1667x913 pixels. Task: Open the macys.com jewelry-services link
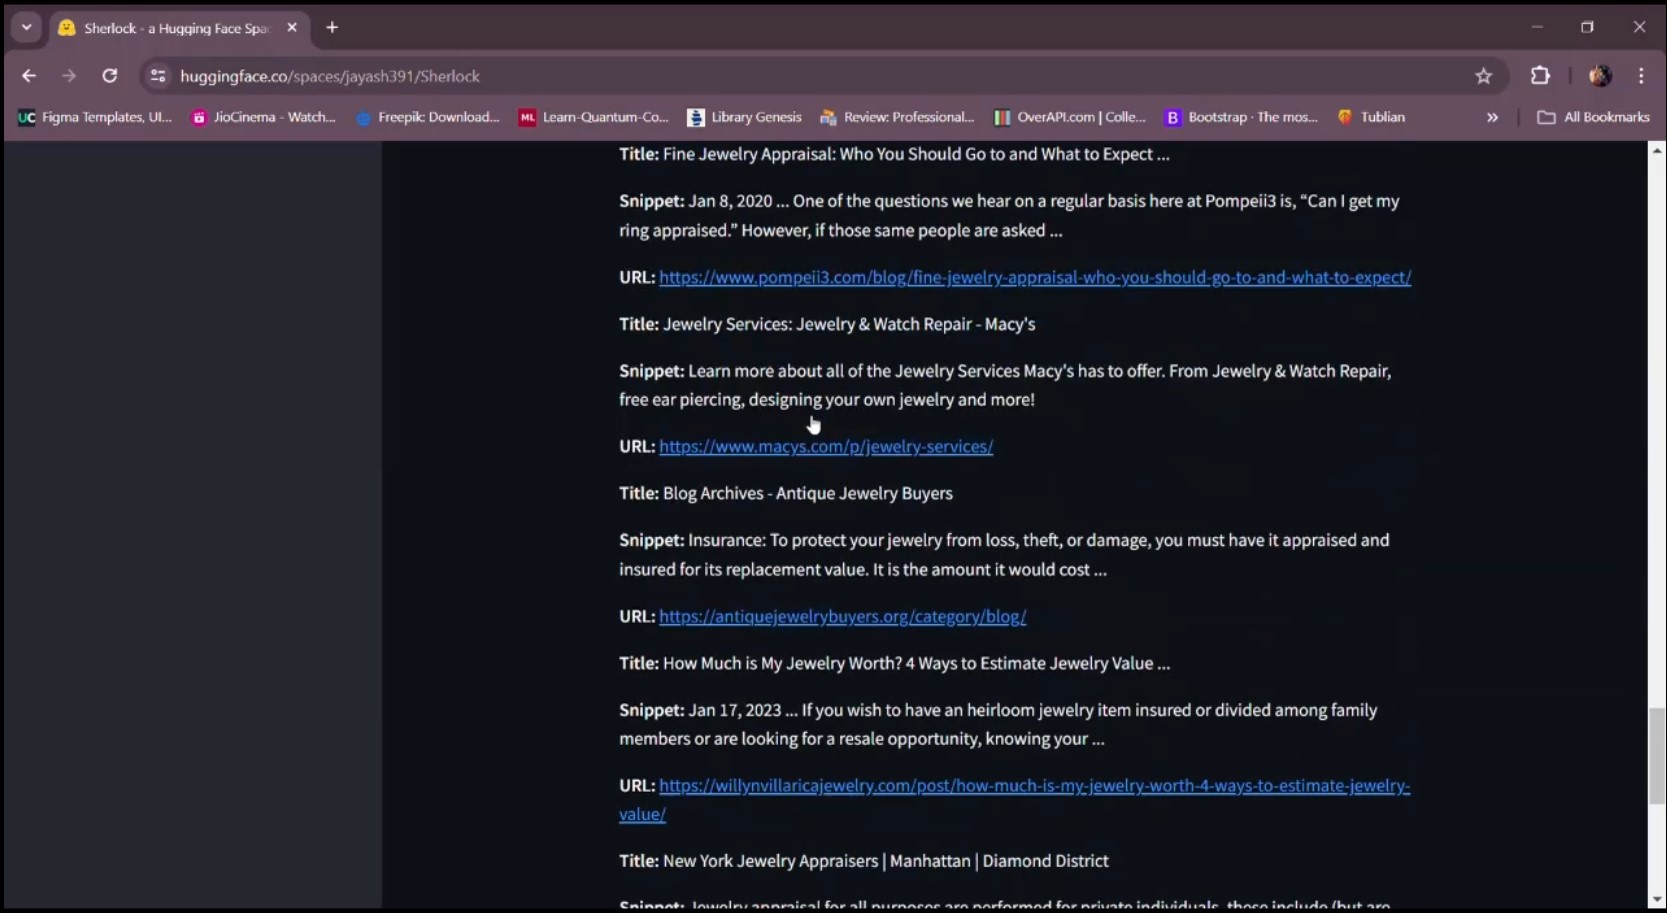click(x=826, y=446)
